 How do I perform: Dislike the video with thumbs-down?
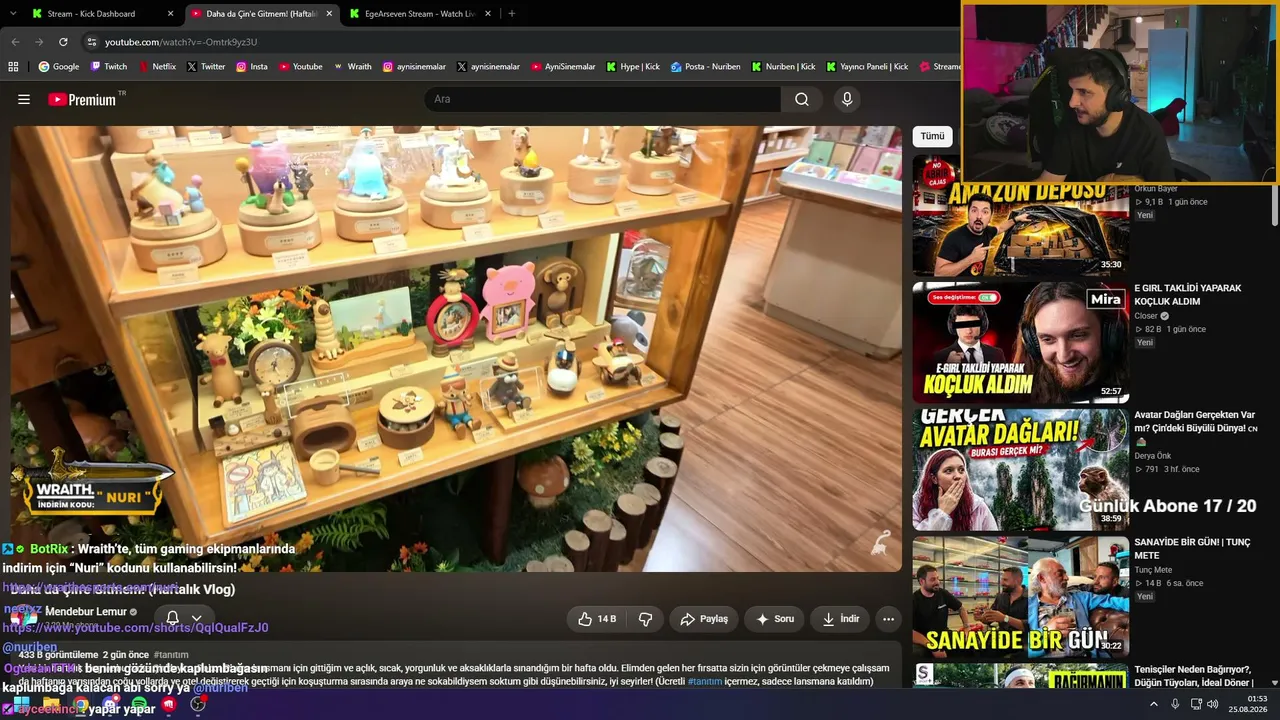pyautogui.click(x=646, y=619)
